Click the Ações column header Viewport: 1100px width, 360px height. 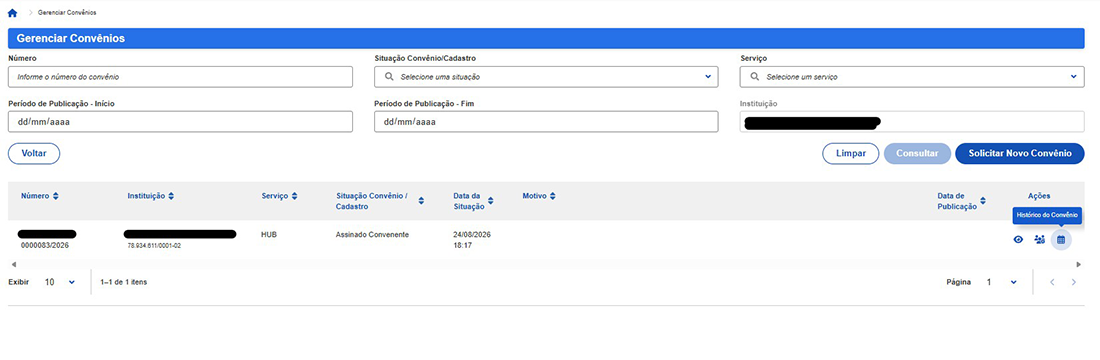click(x=1039, y=196)
